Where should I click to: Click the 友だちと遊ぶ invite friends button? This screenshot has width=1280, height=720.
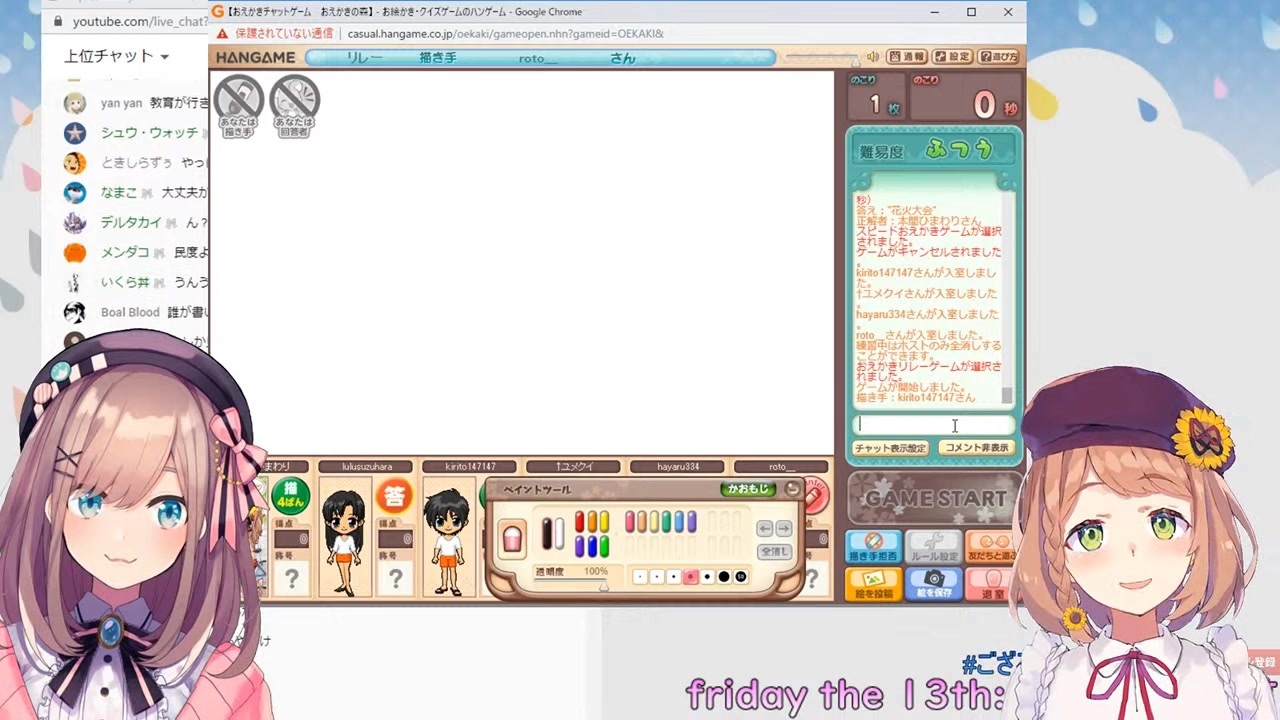992,546
